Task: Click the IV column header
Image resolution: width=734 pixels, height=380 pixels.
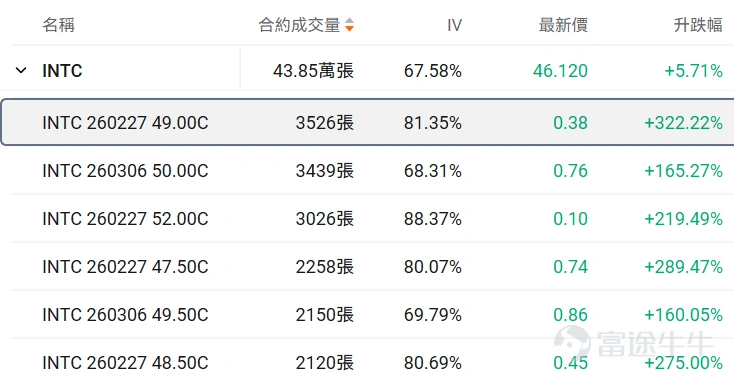Action: click(x=454, y=25)
